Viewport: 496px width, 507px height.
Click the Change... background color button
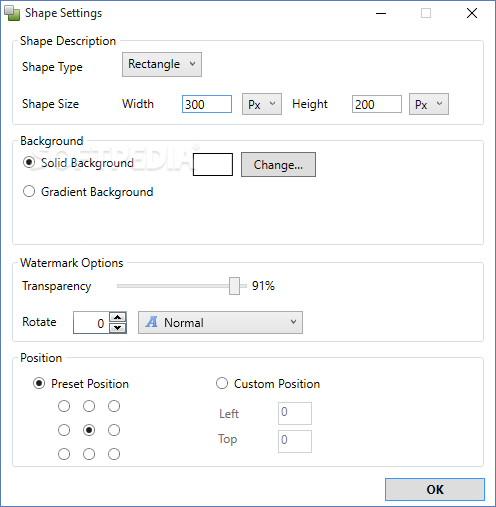point(278,165)
